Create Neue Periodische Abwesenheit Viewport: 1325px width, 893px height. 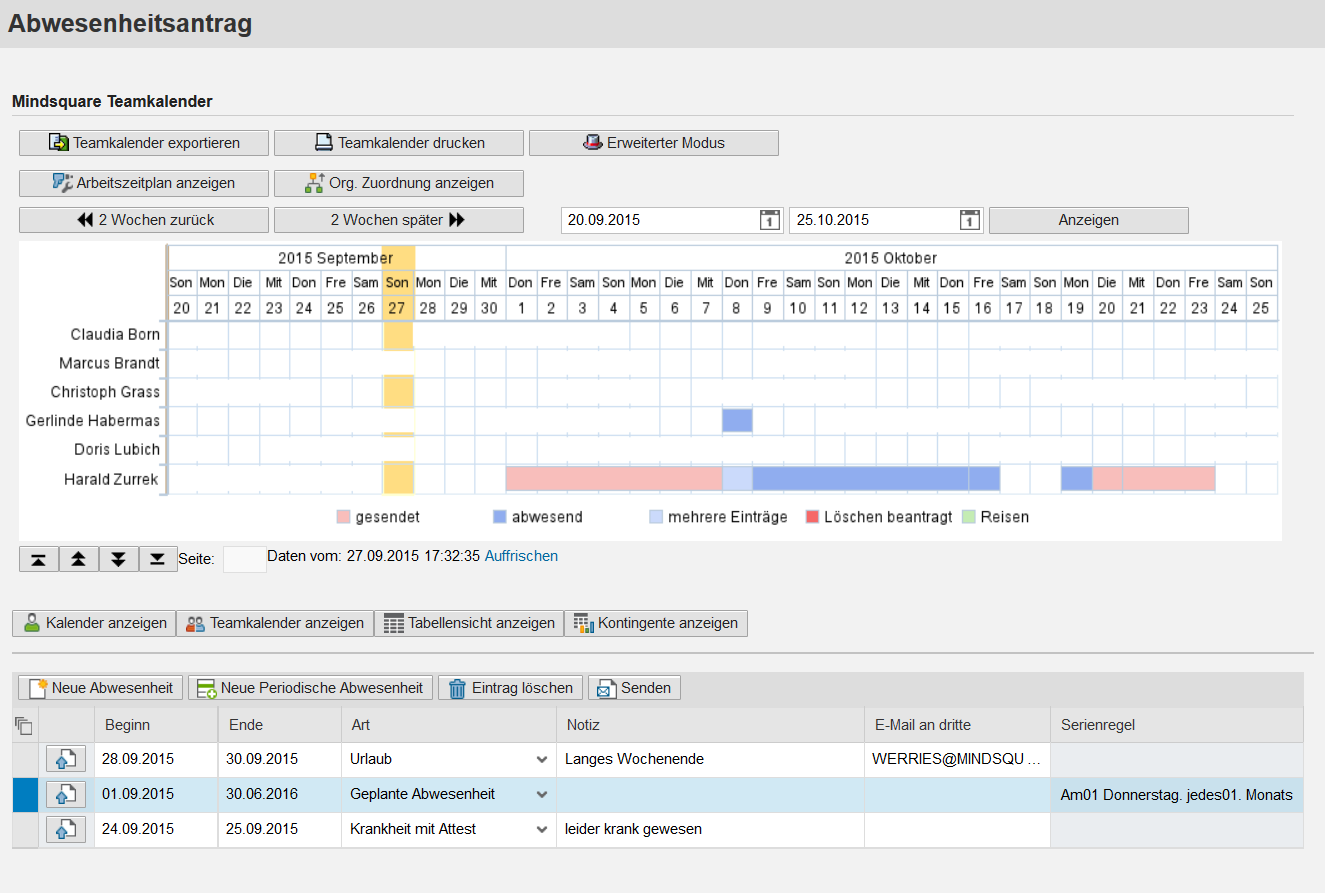tap(311, 688)
